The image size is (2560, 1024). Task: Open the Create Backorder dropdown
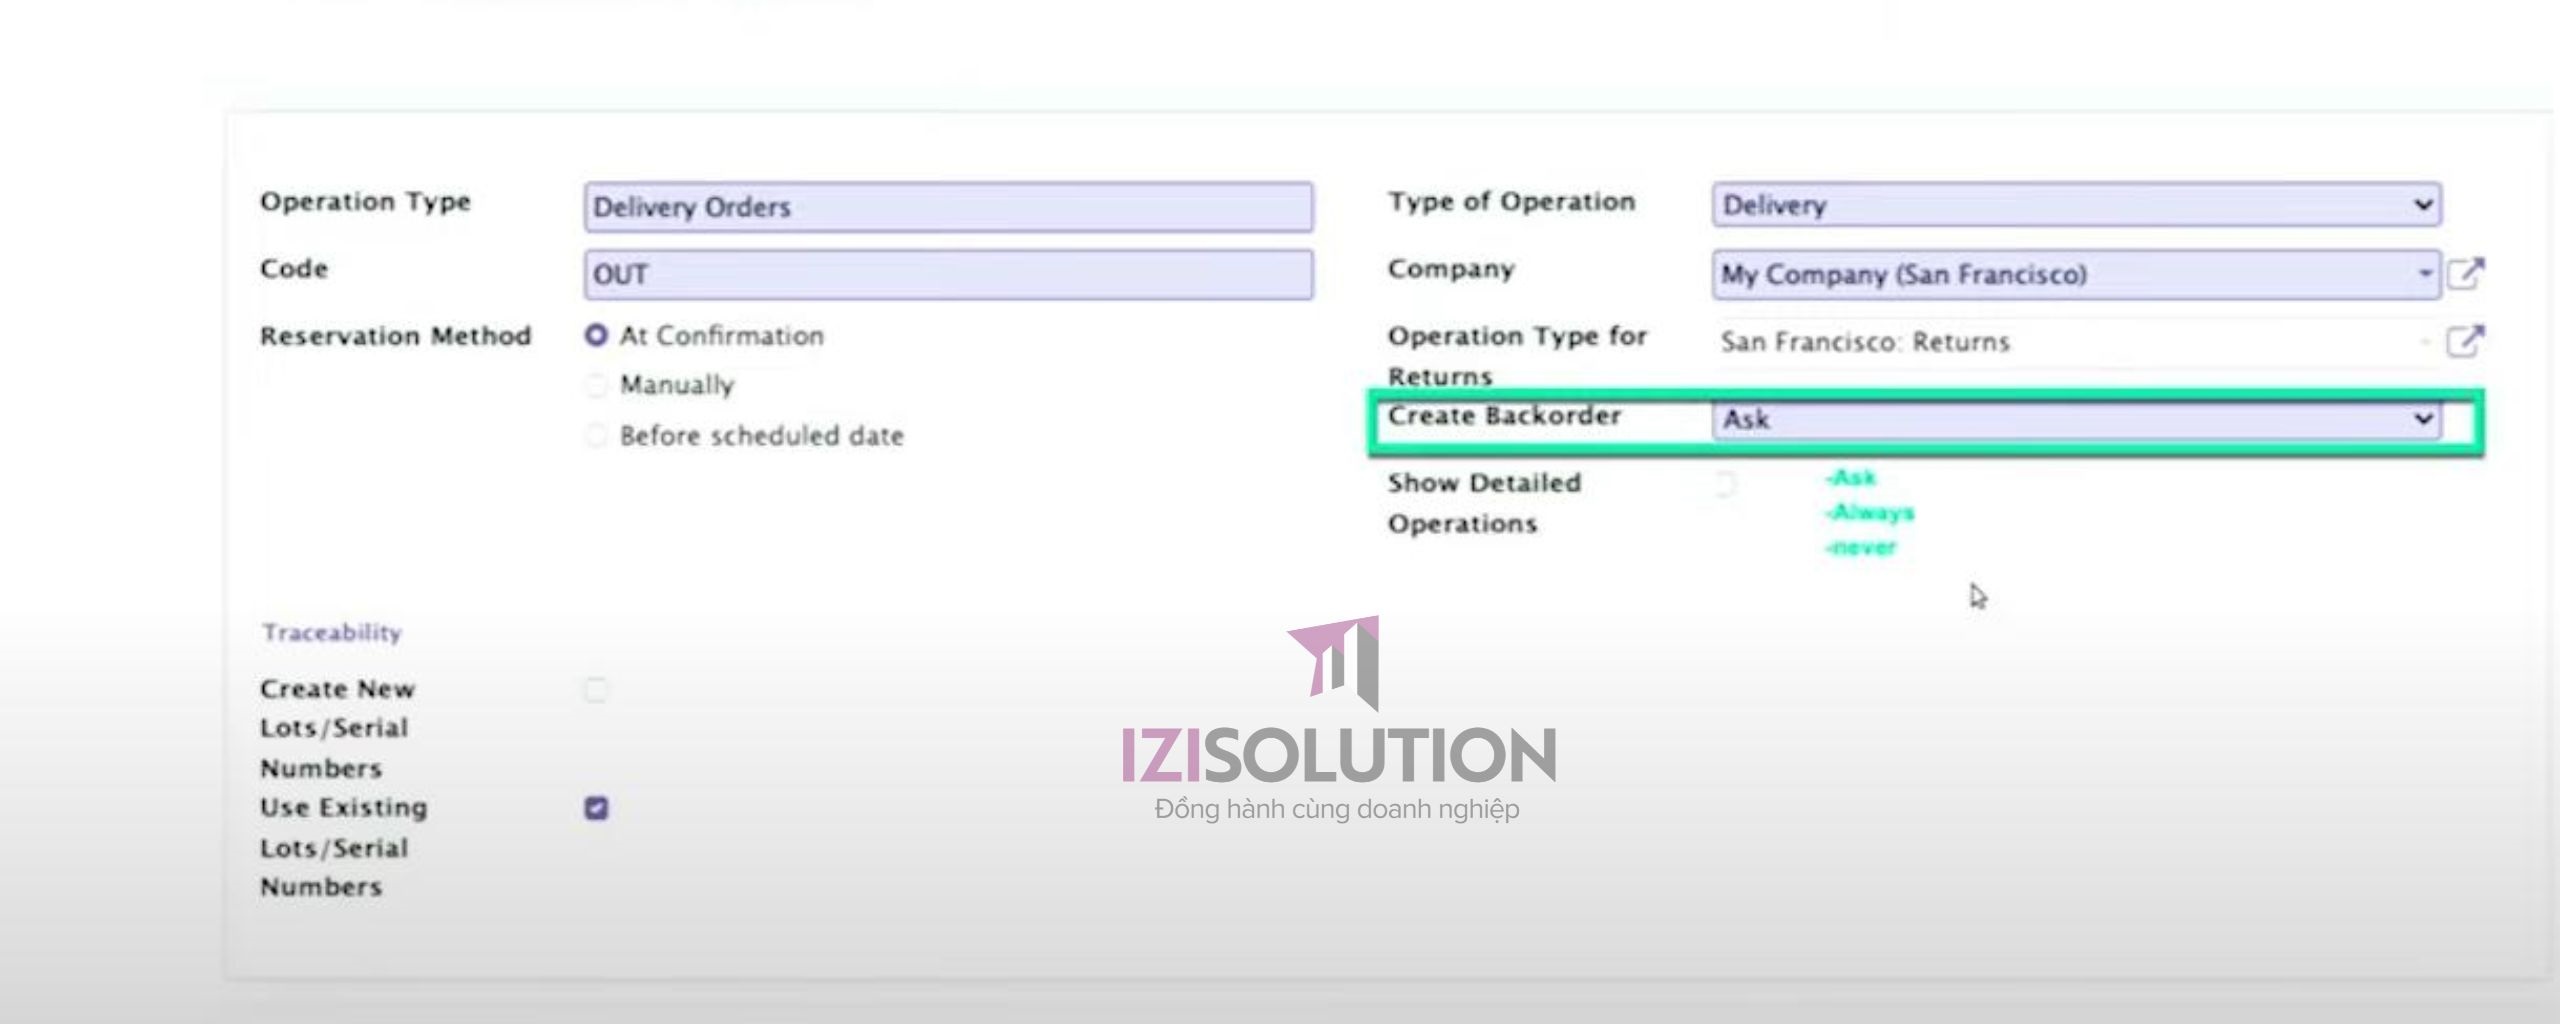[2076, 419]
